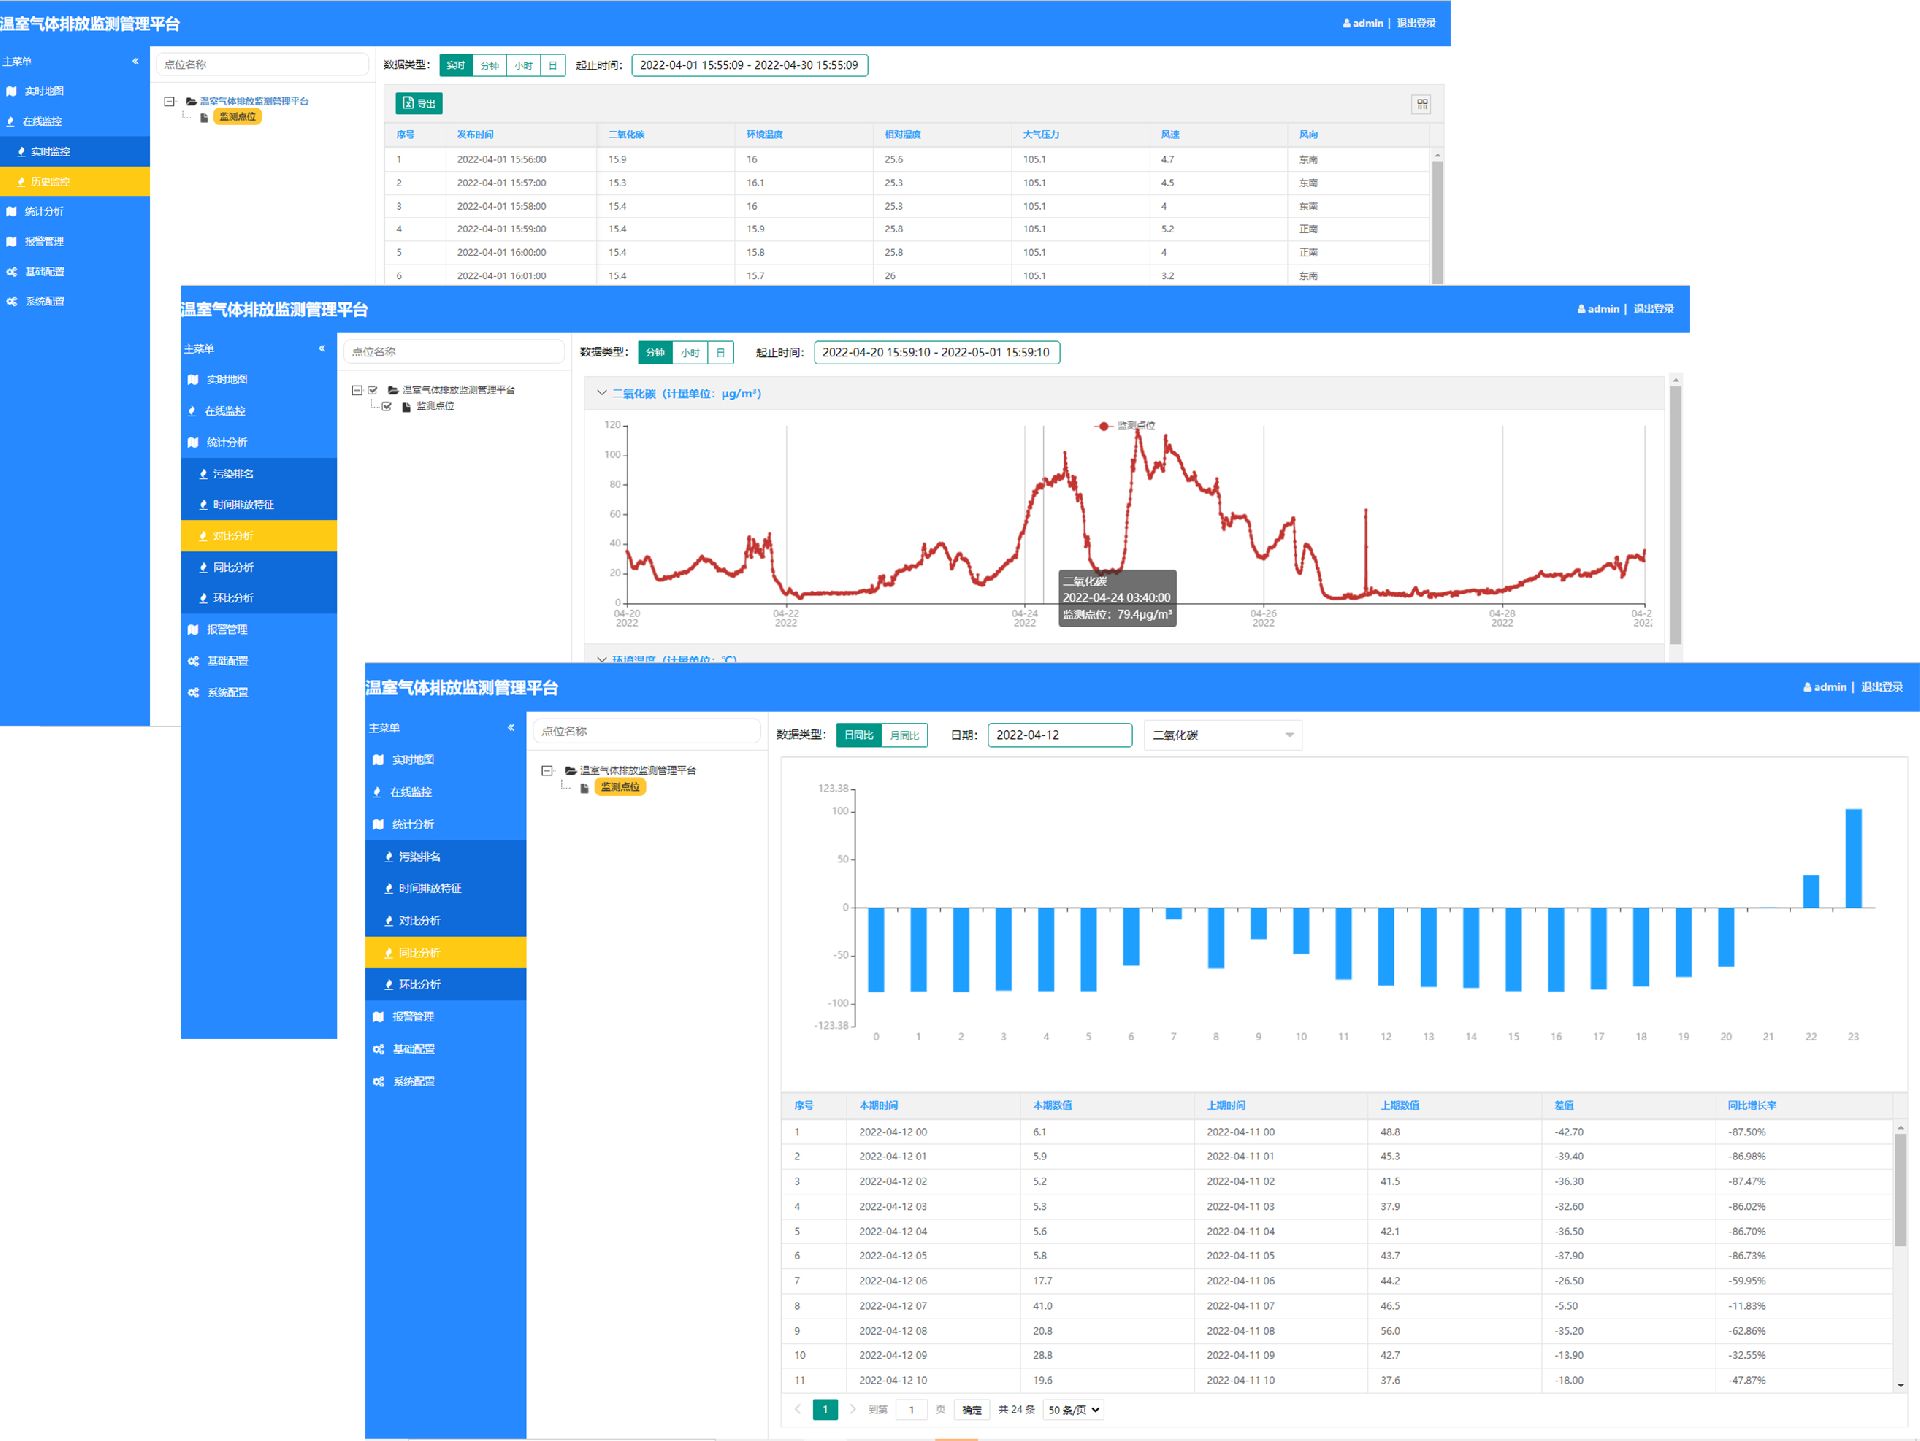Click the 退出登录 link in the middle header
The image size is (1920, 1441).
click(x=1653, y=309)
